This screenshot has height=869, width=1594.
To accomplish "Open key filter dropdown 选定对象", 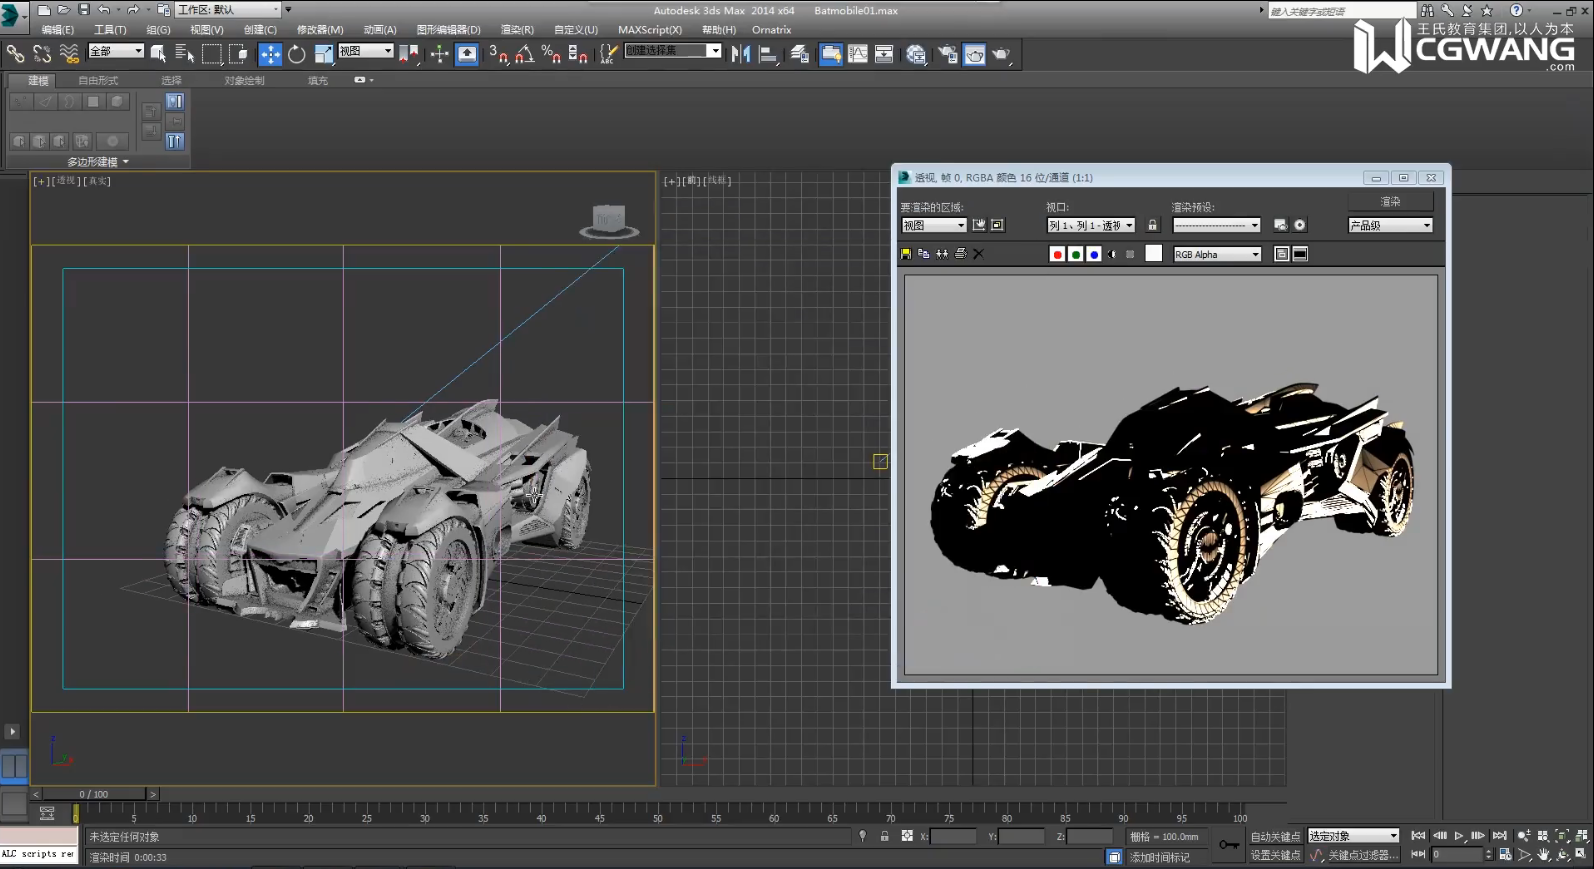I will (x=1353, y=836).
